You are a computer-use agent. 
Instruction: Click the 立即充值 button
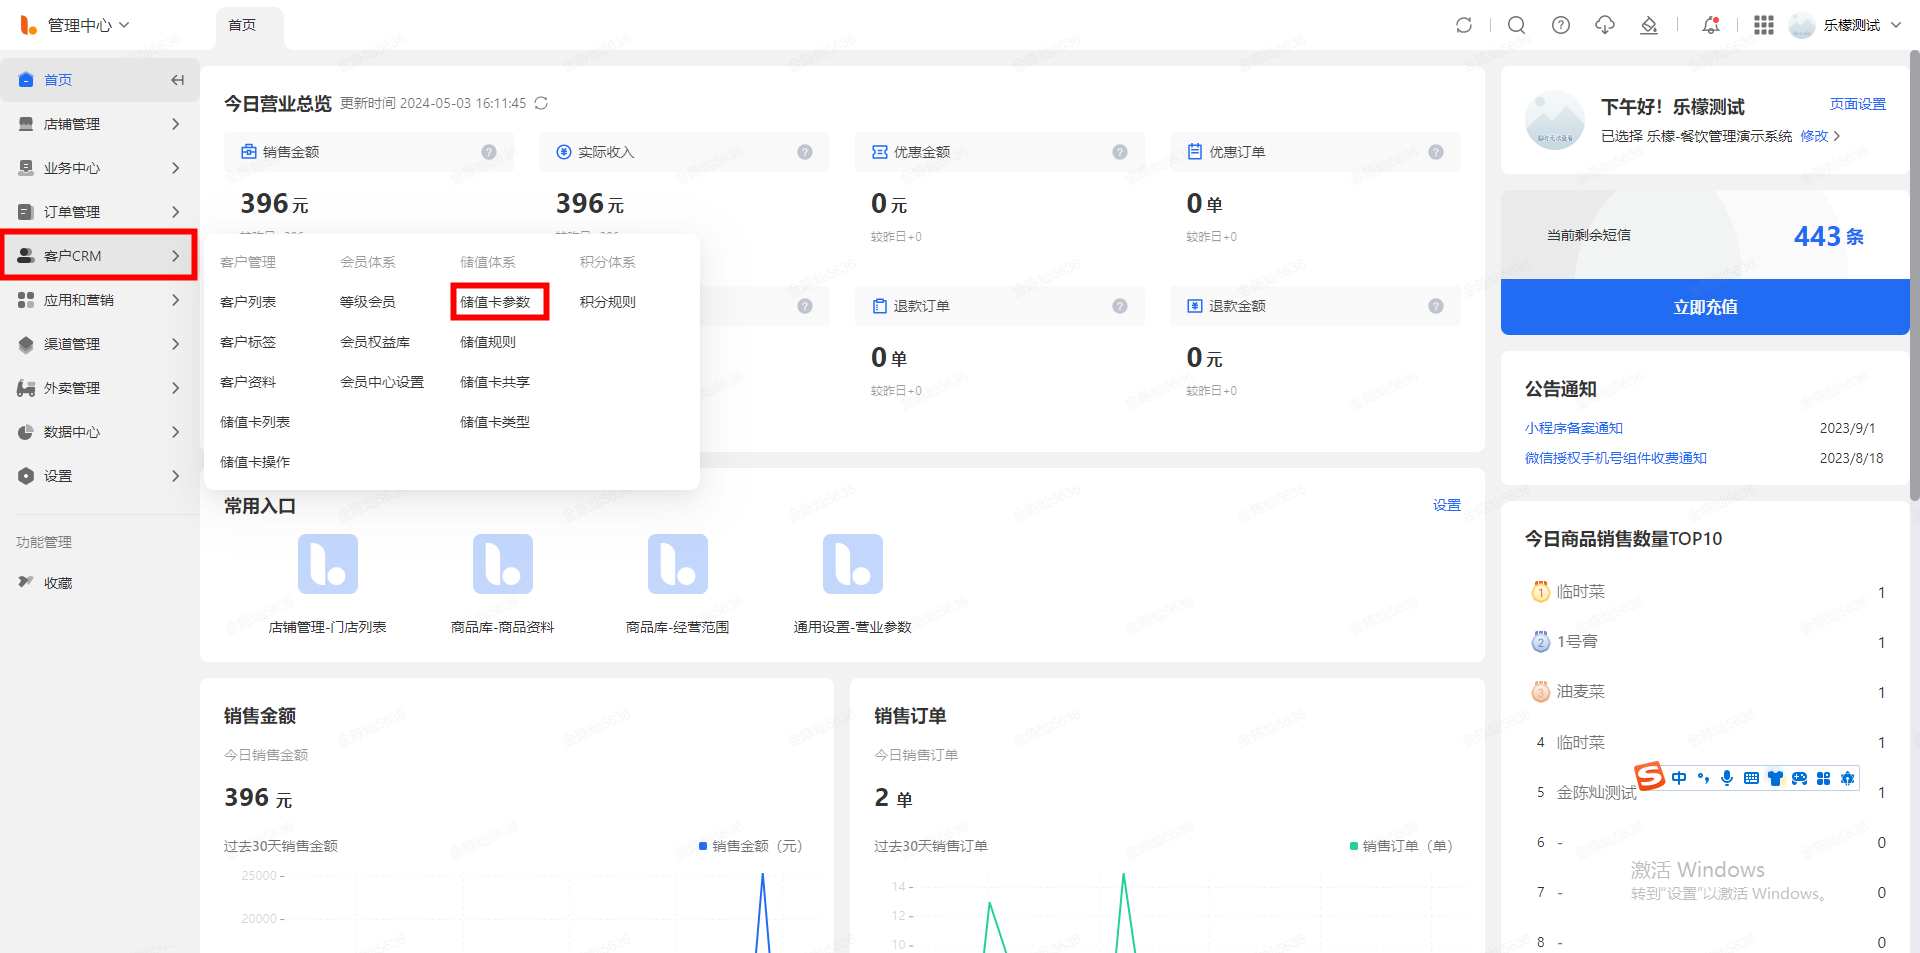click(1705, 307)
